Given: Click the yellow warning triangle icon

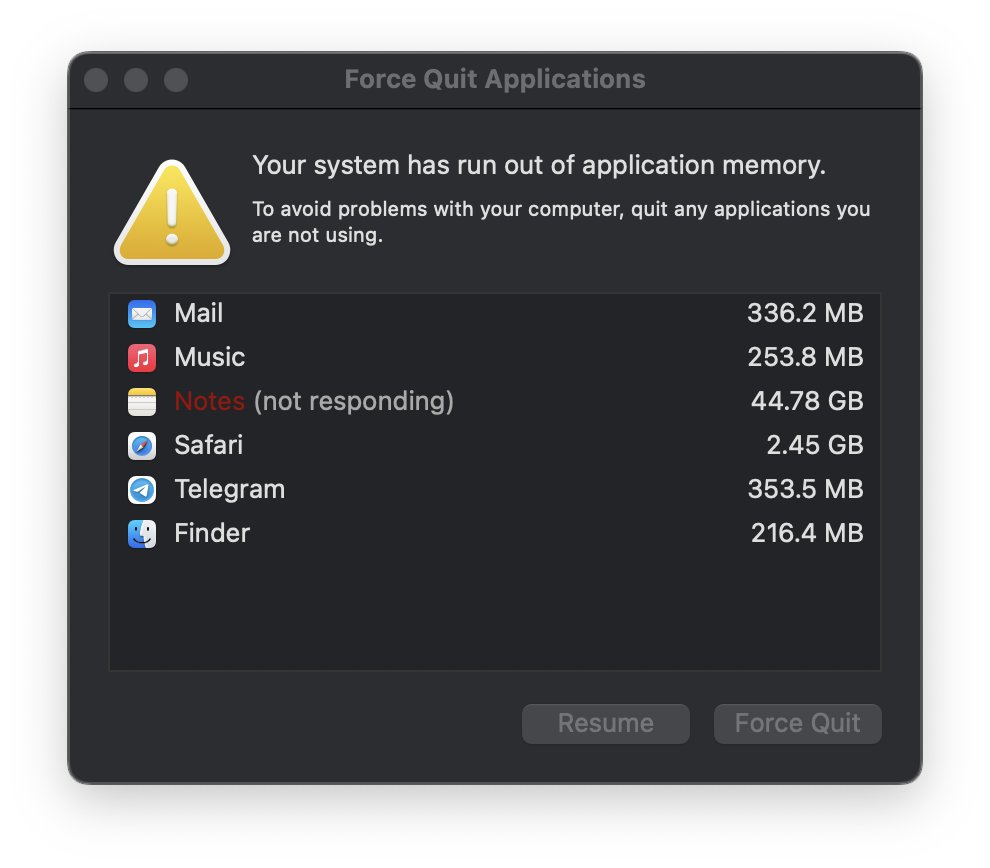Looking at the screenshot, I should 172,213.
